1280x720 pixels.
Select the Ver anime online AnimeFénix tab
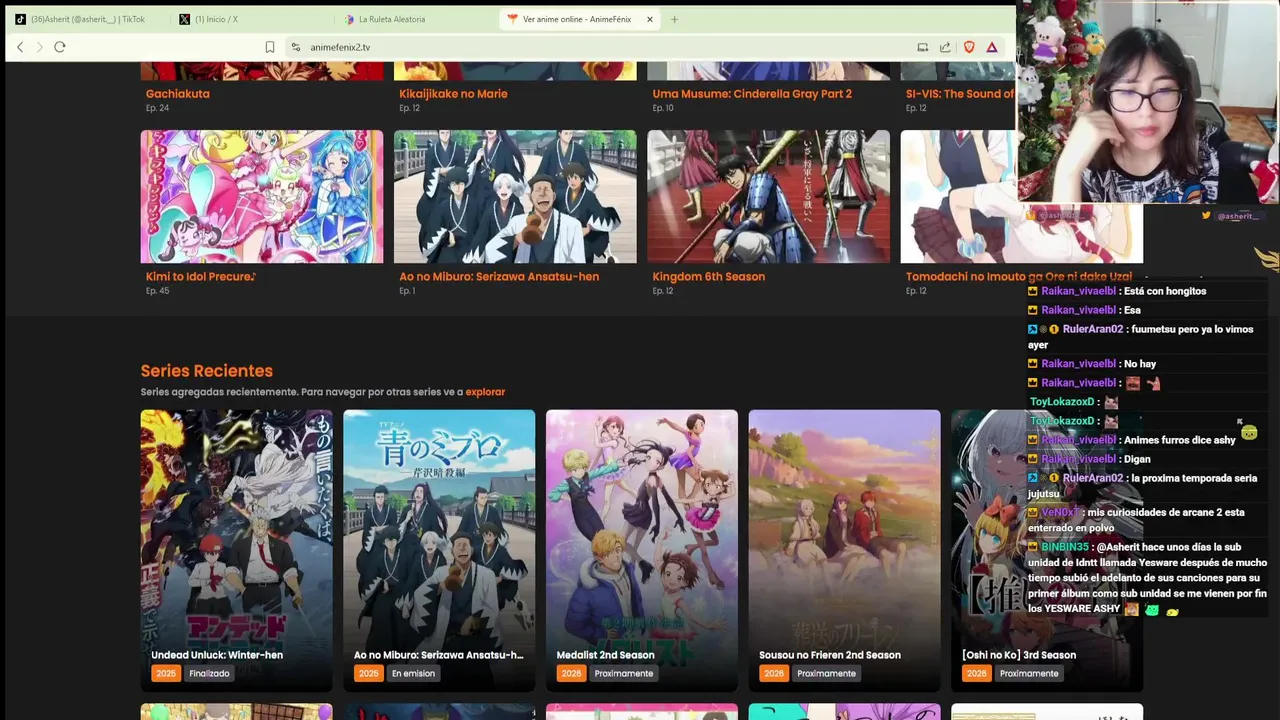[578, 19]
